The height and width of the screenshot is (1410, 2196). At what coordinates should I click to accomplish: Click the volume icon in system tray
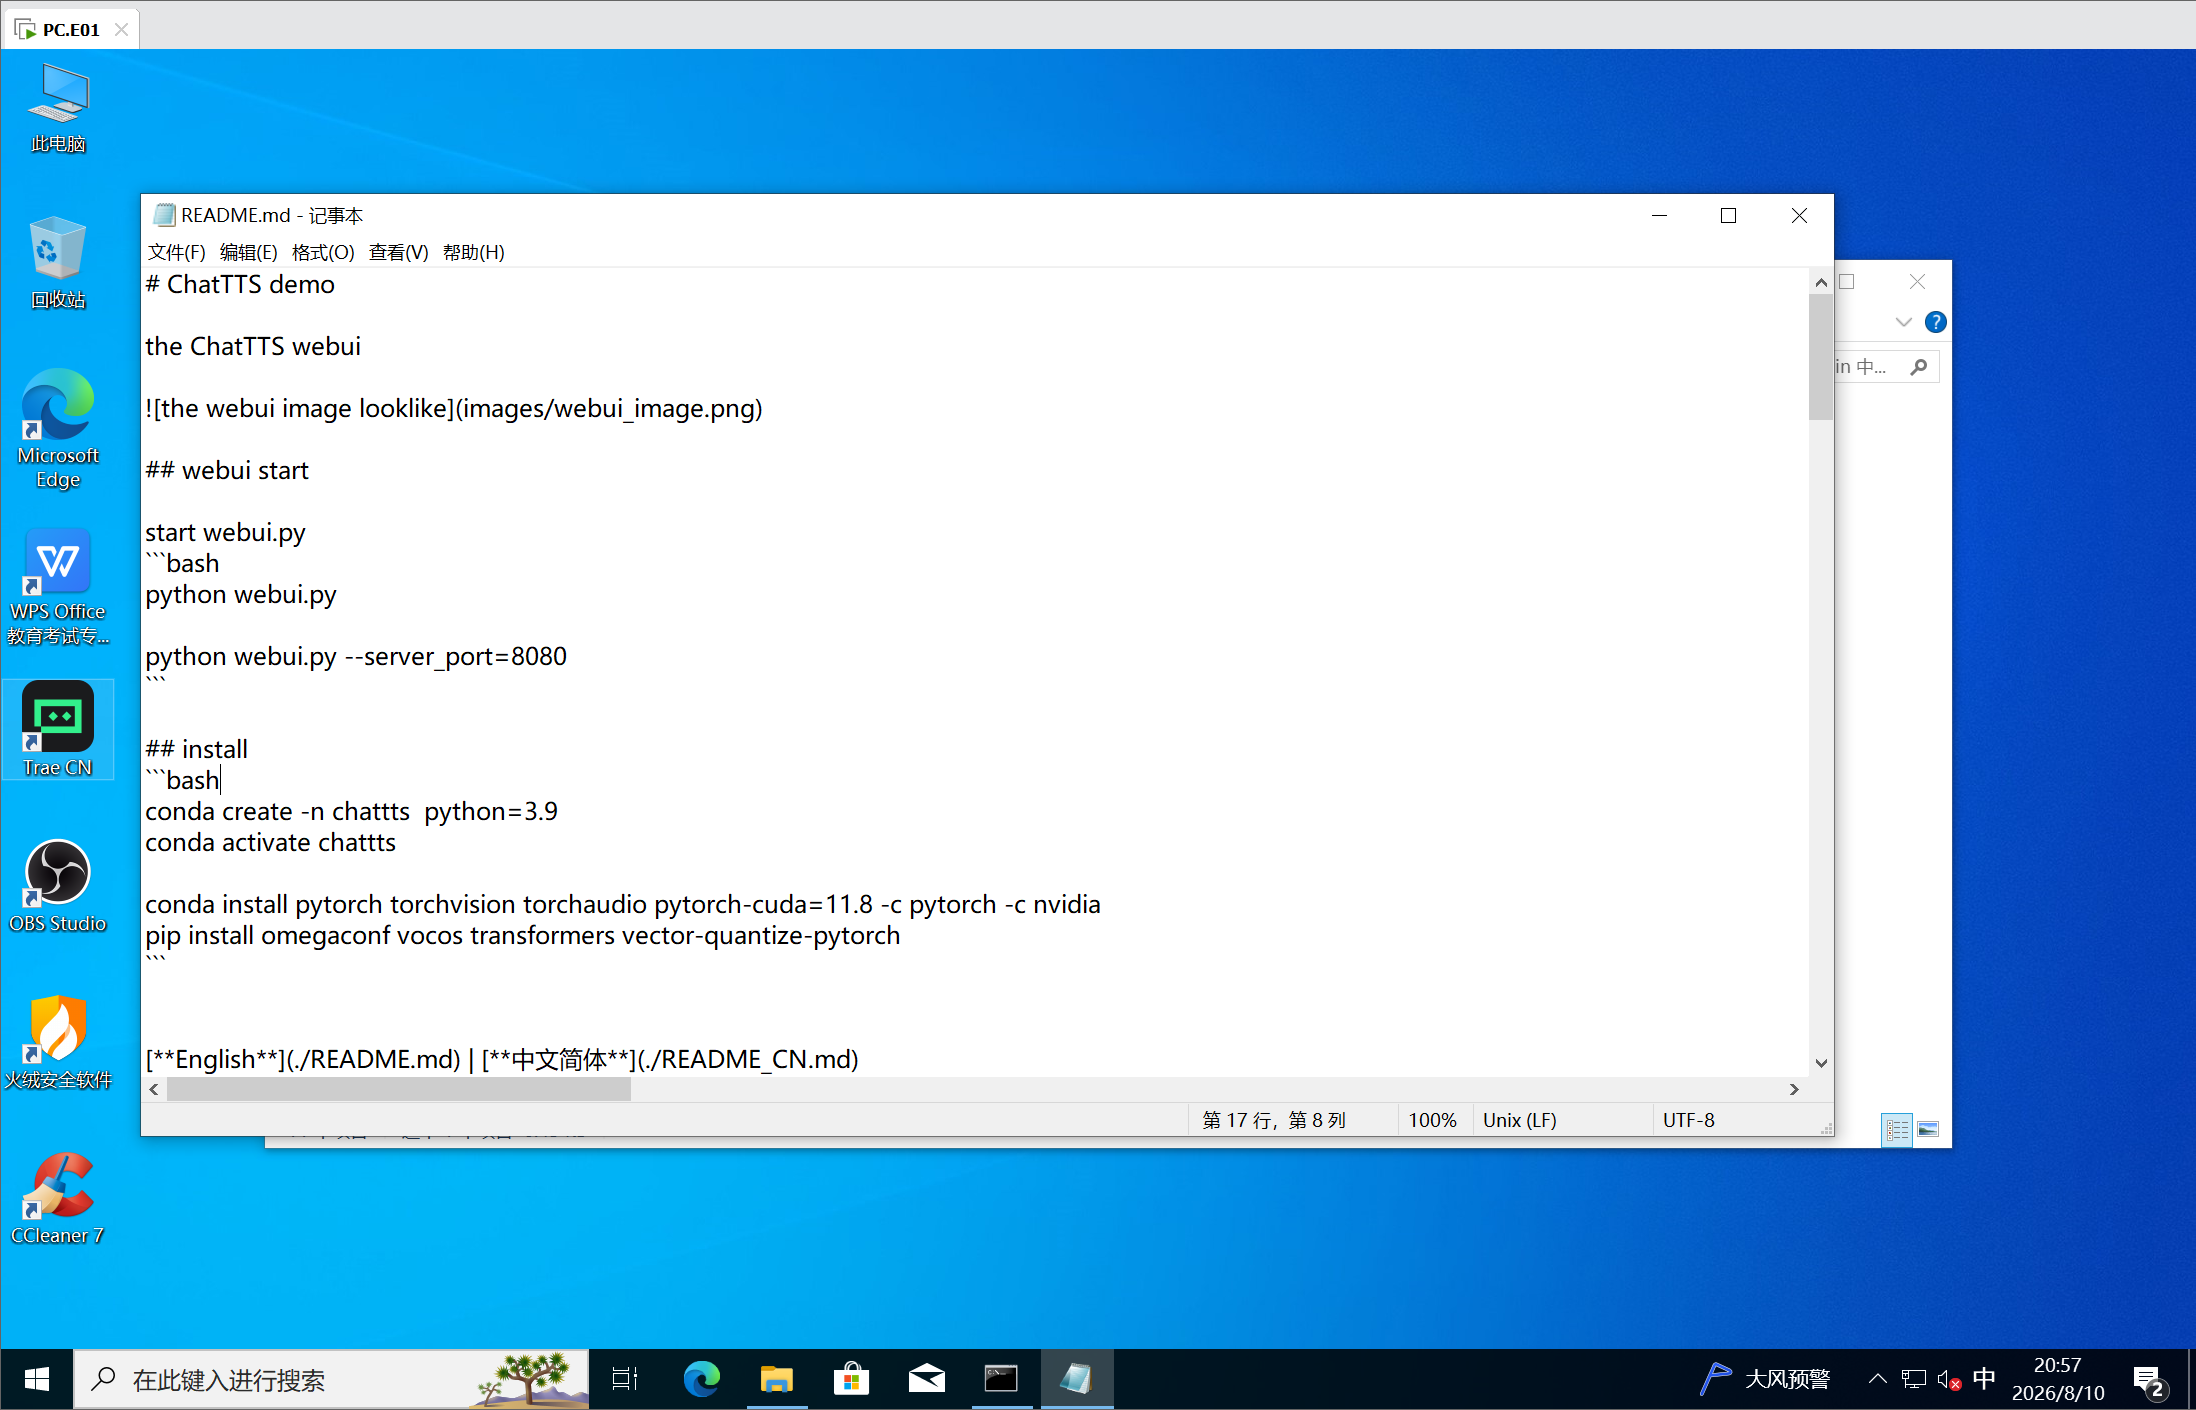click(1948, 1380)
